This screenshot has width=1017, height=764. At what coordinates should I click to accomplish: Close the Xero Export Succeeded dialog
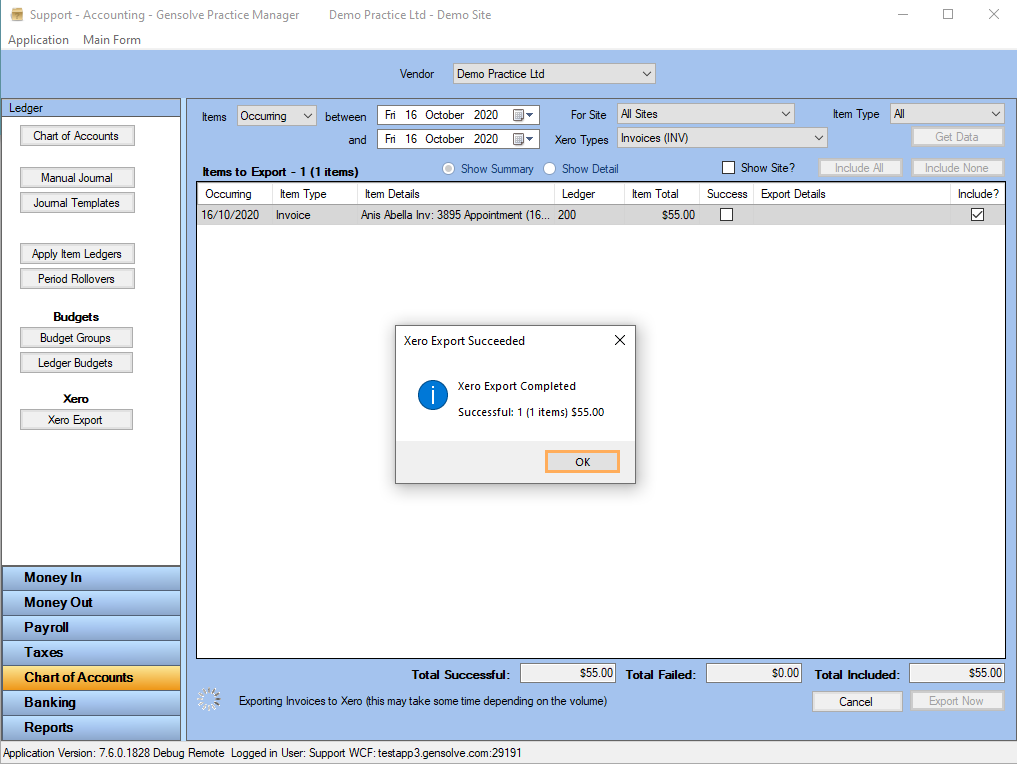point(619,340)
